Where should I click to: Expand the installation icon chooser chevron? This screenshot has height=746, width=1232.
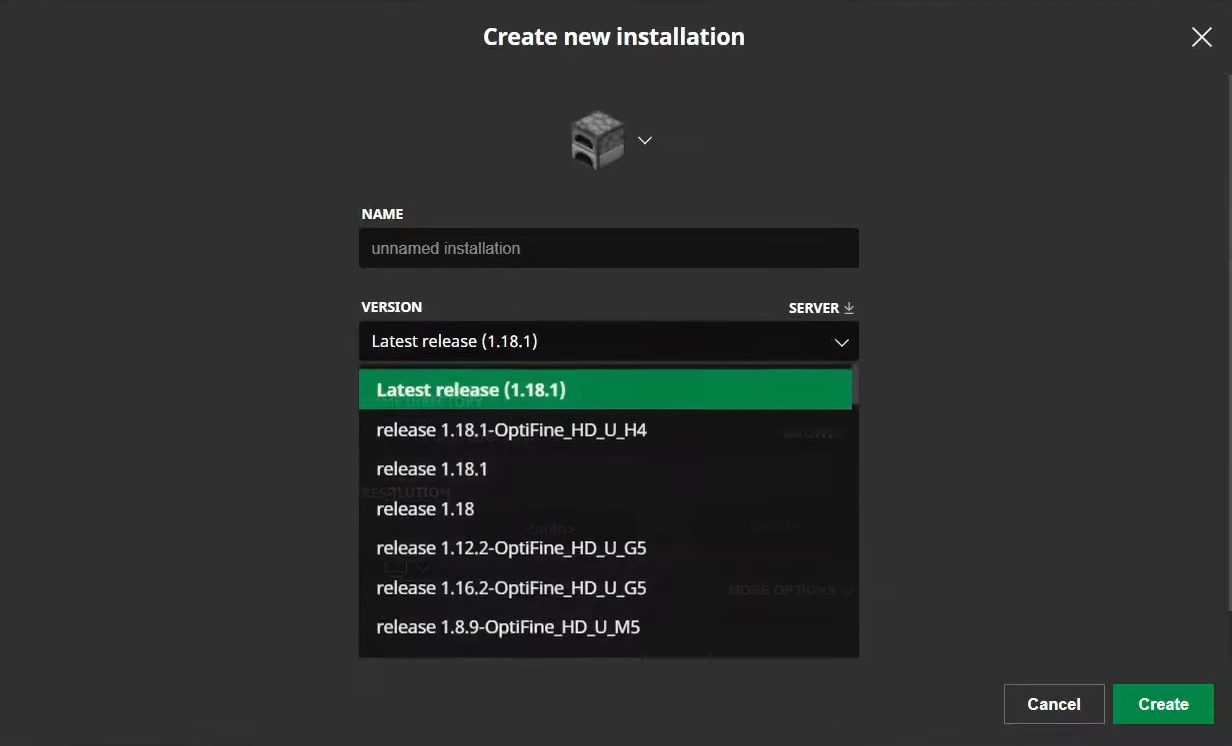click(x=645, y=140)
